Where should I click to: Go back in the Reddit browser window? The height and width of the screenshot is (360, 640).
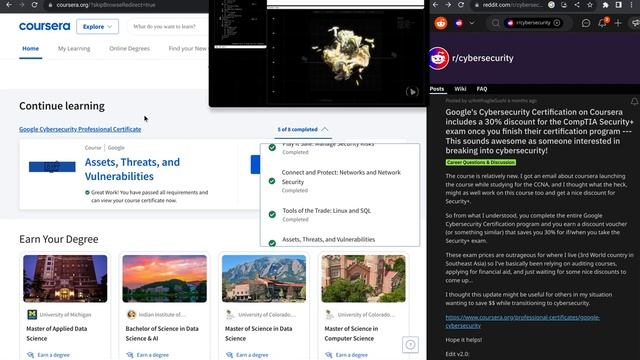coord(436,5)
